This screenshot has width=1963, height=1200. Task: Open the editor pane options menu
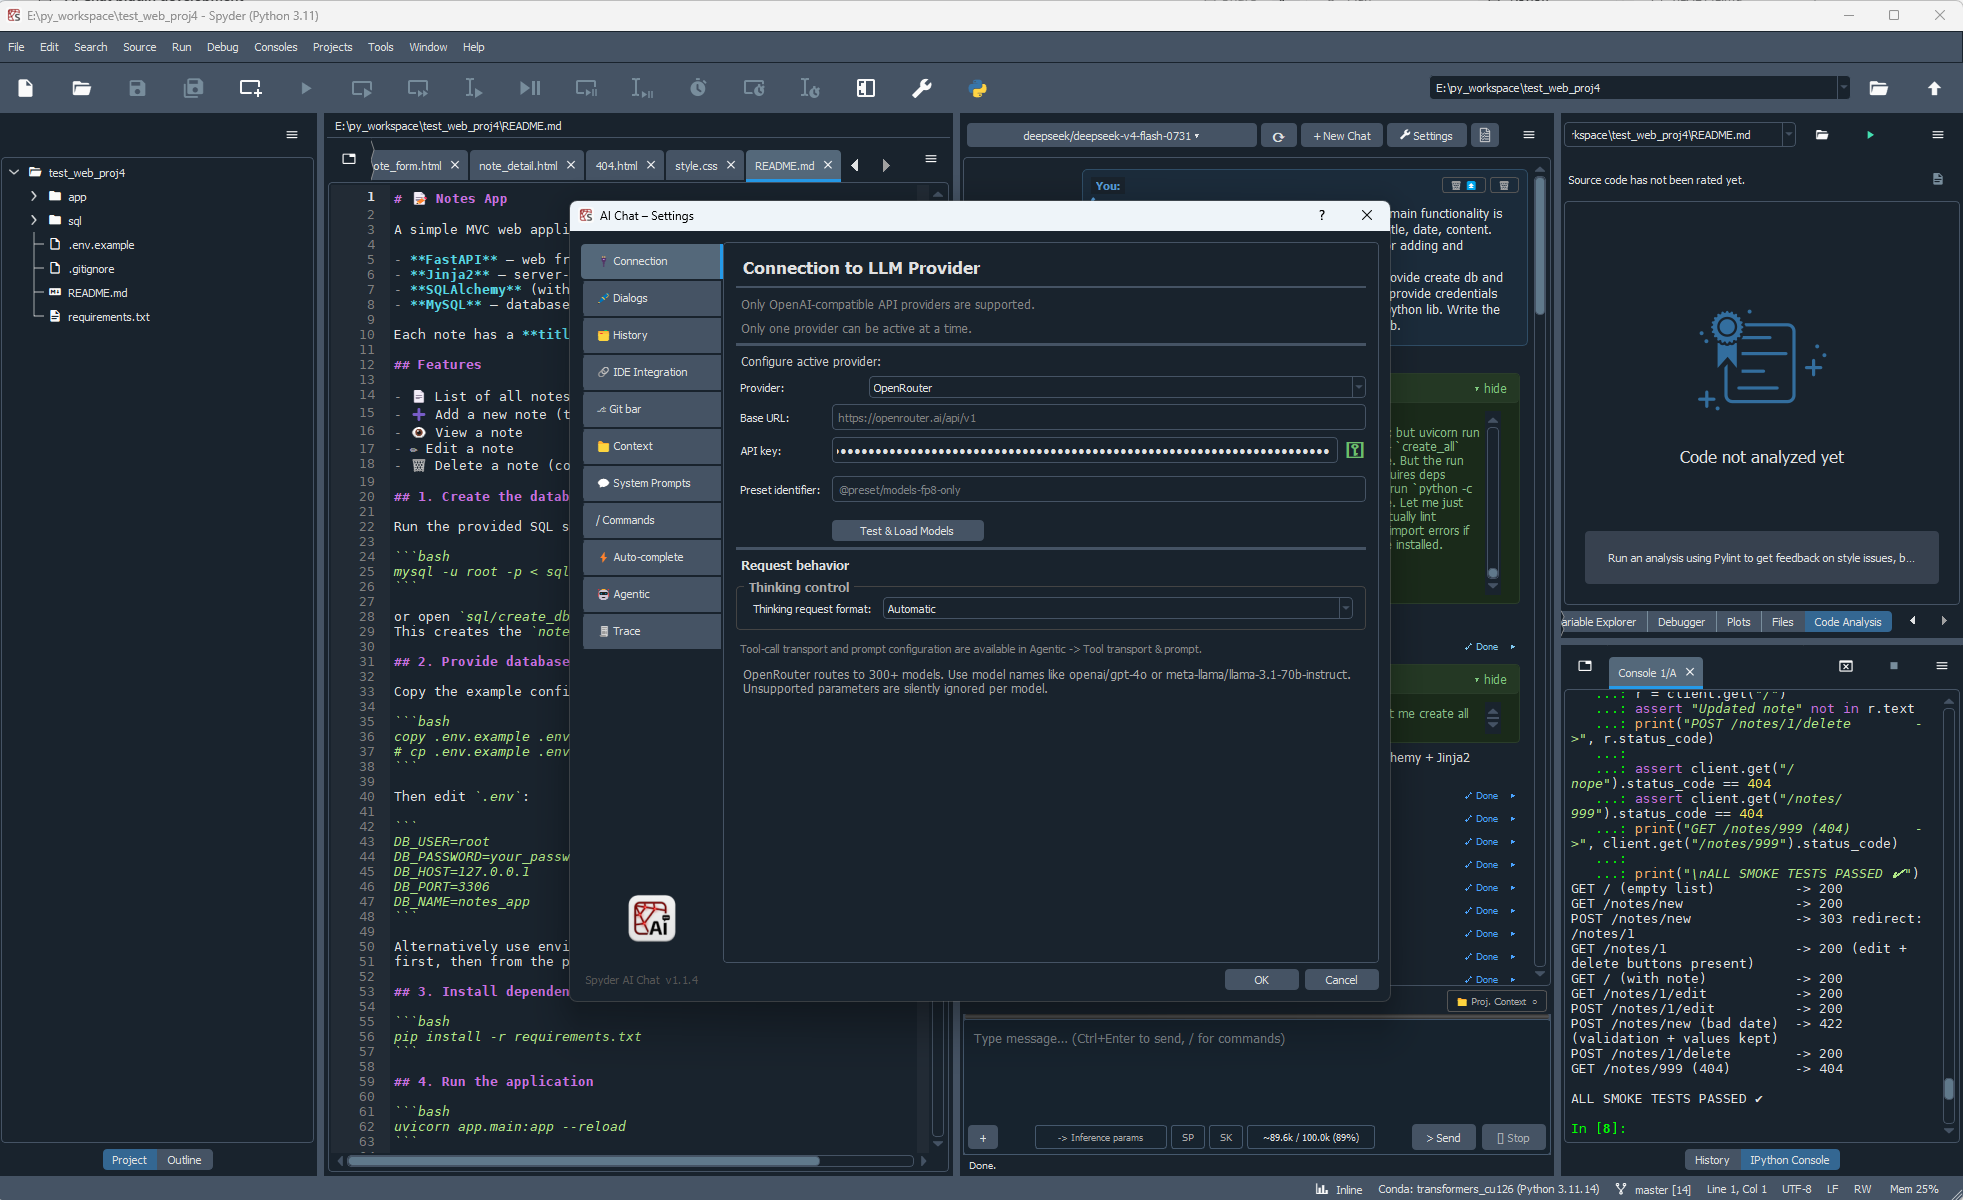pos(931,159)
